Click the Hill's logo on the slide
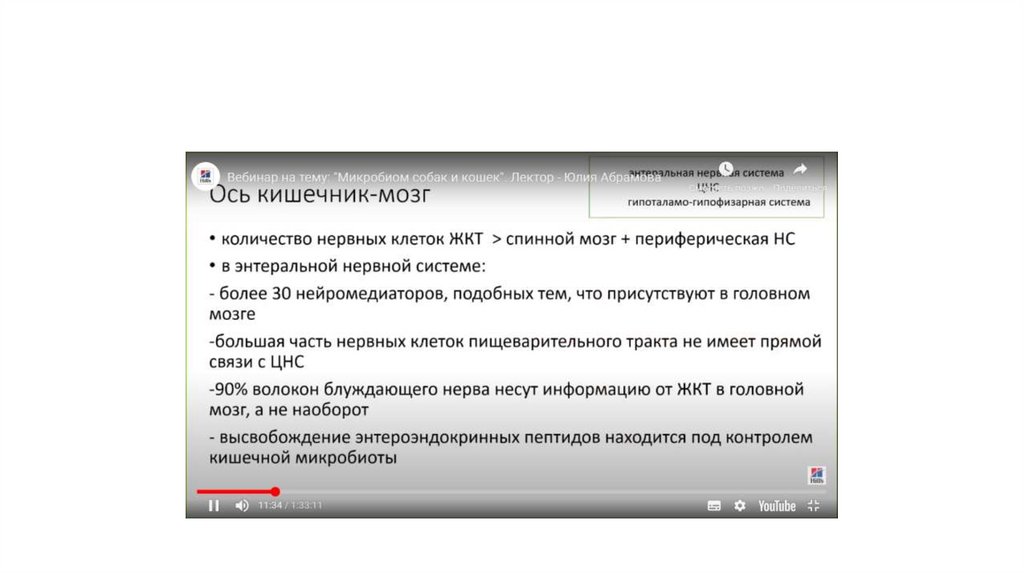Image resolution: width=1024 pixels, height=574 pixels. coord(816,475)
